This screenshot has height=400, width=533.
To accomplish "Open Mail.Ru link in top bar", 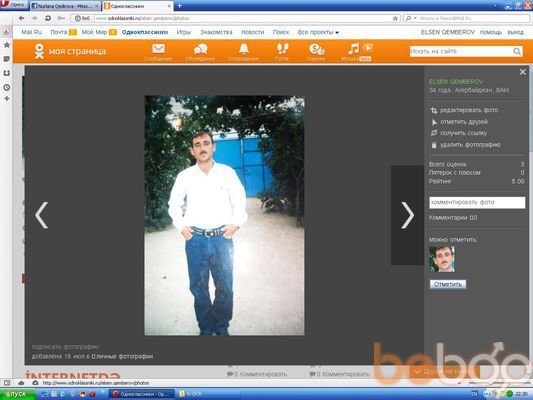I will click(x=32, y=32).
